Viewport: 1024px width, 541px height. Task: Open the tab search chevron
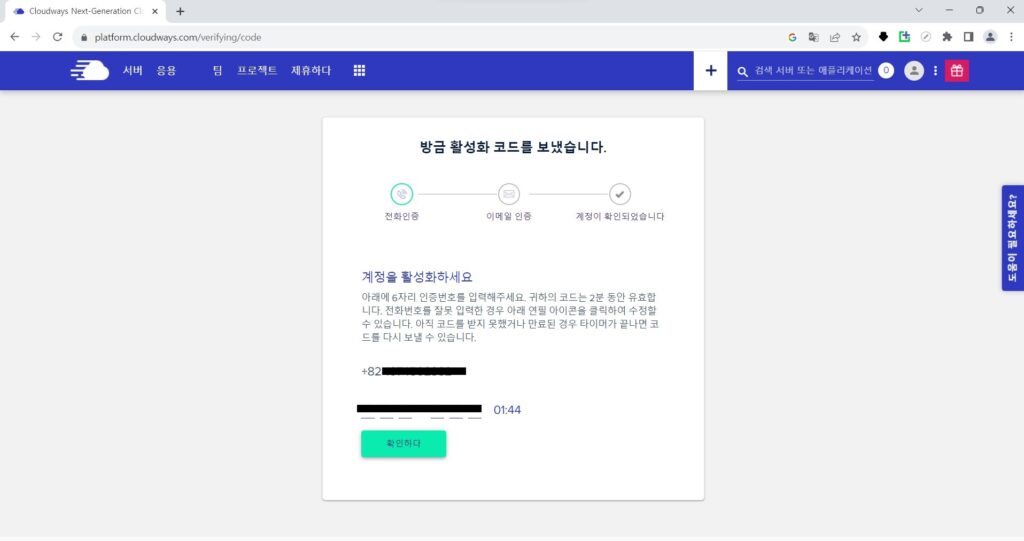click(919, 10)
